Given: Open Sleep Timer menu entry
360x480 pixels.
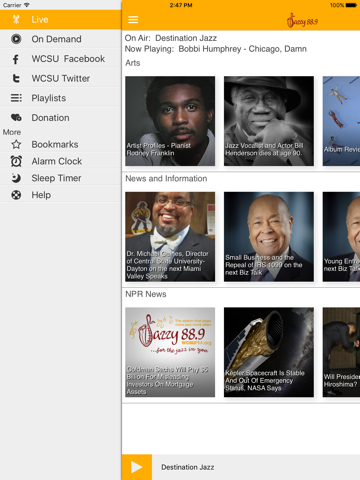Looking at the screenshot, I should click(x=61, y=178).
